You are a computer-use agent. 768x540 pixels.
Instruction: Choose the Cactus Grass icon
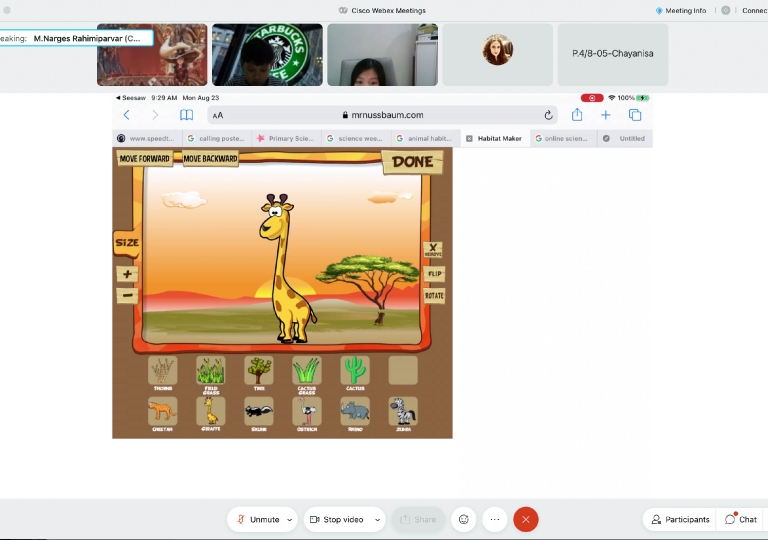307,370
